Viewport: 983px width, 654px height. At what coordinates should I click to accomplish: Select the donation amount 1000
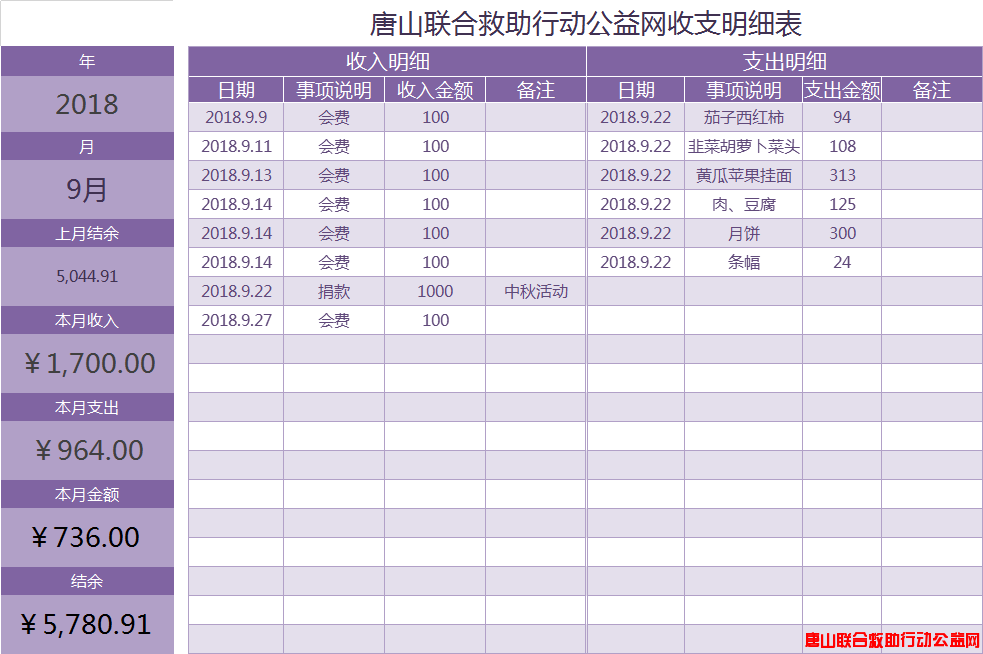435,292
